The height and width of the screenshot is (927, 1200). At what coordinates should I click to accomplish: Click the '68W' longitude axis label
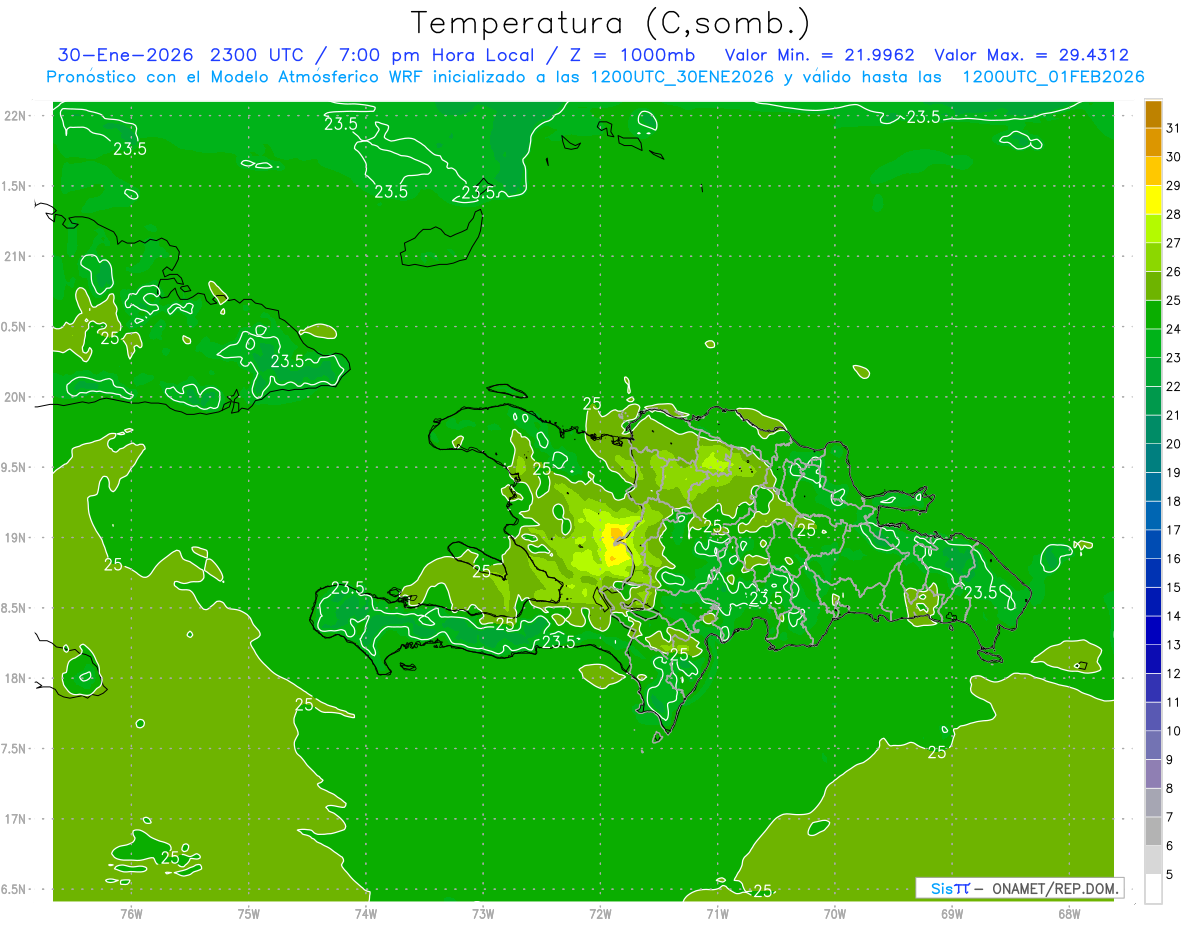pyautogui.click(x=1069, y=913)
